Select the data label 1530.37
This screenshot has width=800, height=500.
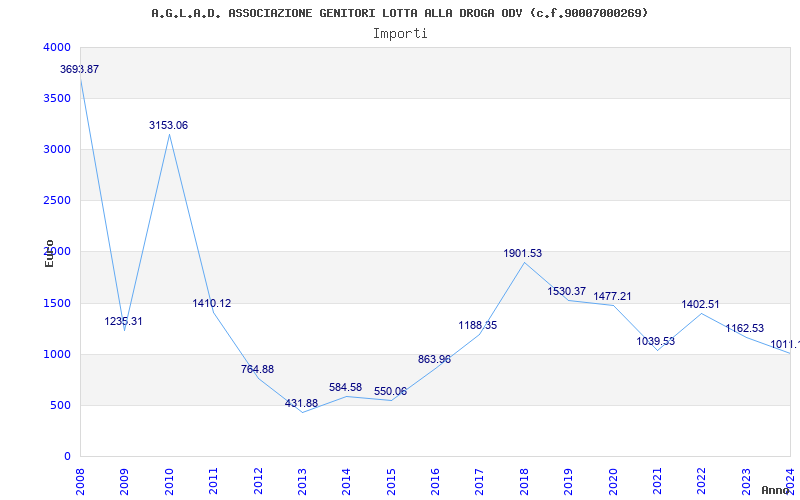point(567,291)
